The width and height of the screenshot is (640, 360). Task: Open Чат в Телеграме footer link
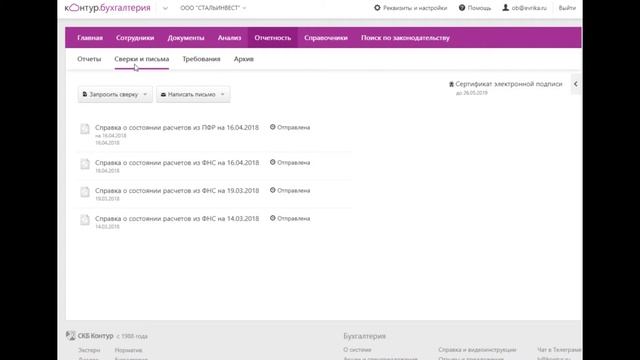(x=559, y=350)
